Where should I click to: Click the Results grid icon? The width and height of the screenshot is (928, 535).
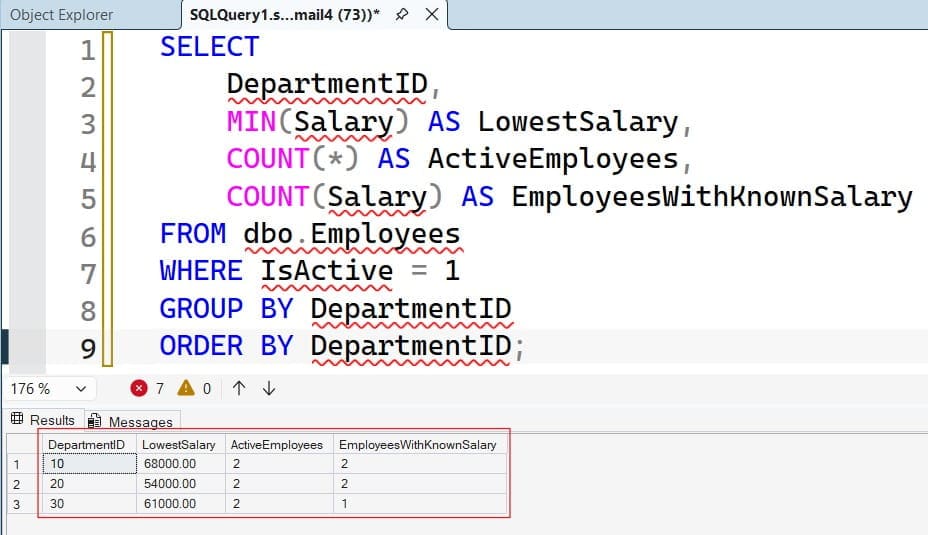tap(17, 419)
